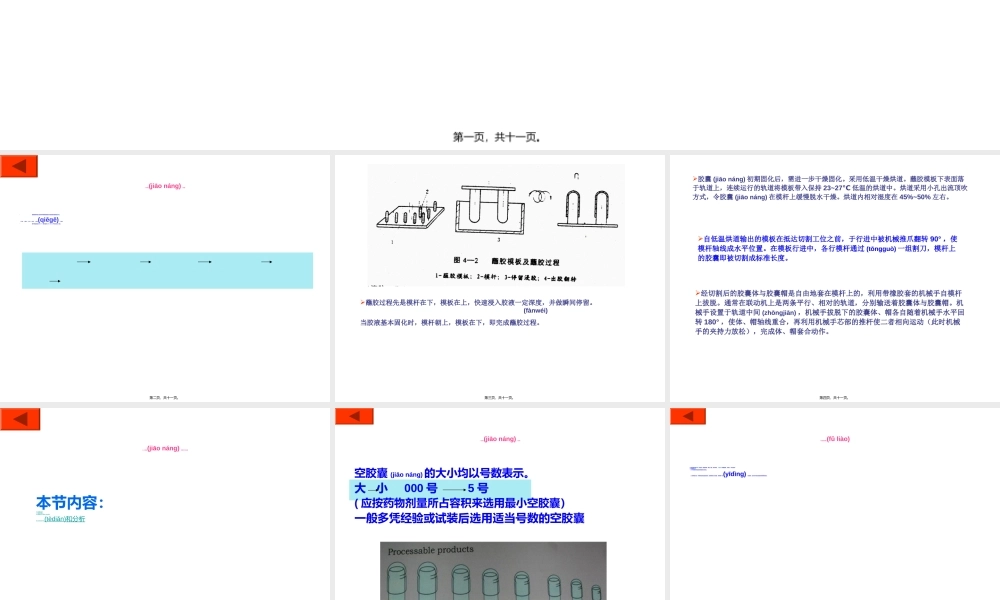Click the red back arrow on the first slide
This screenshot has height=600, width=1000.
pos(18,165)
